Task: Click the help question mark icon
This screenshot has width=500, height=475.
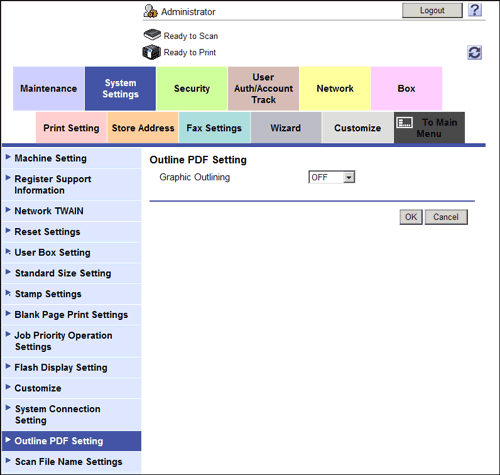Action: 475,10
